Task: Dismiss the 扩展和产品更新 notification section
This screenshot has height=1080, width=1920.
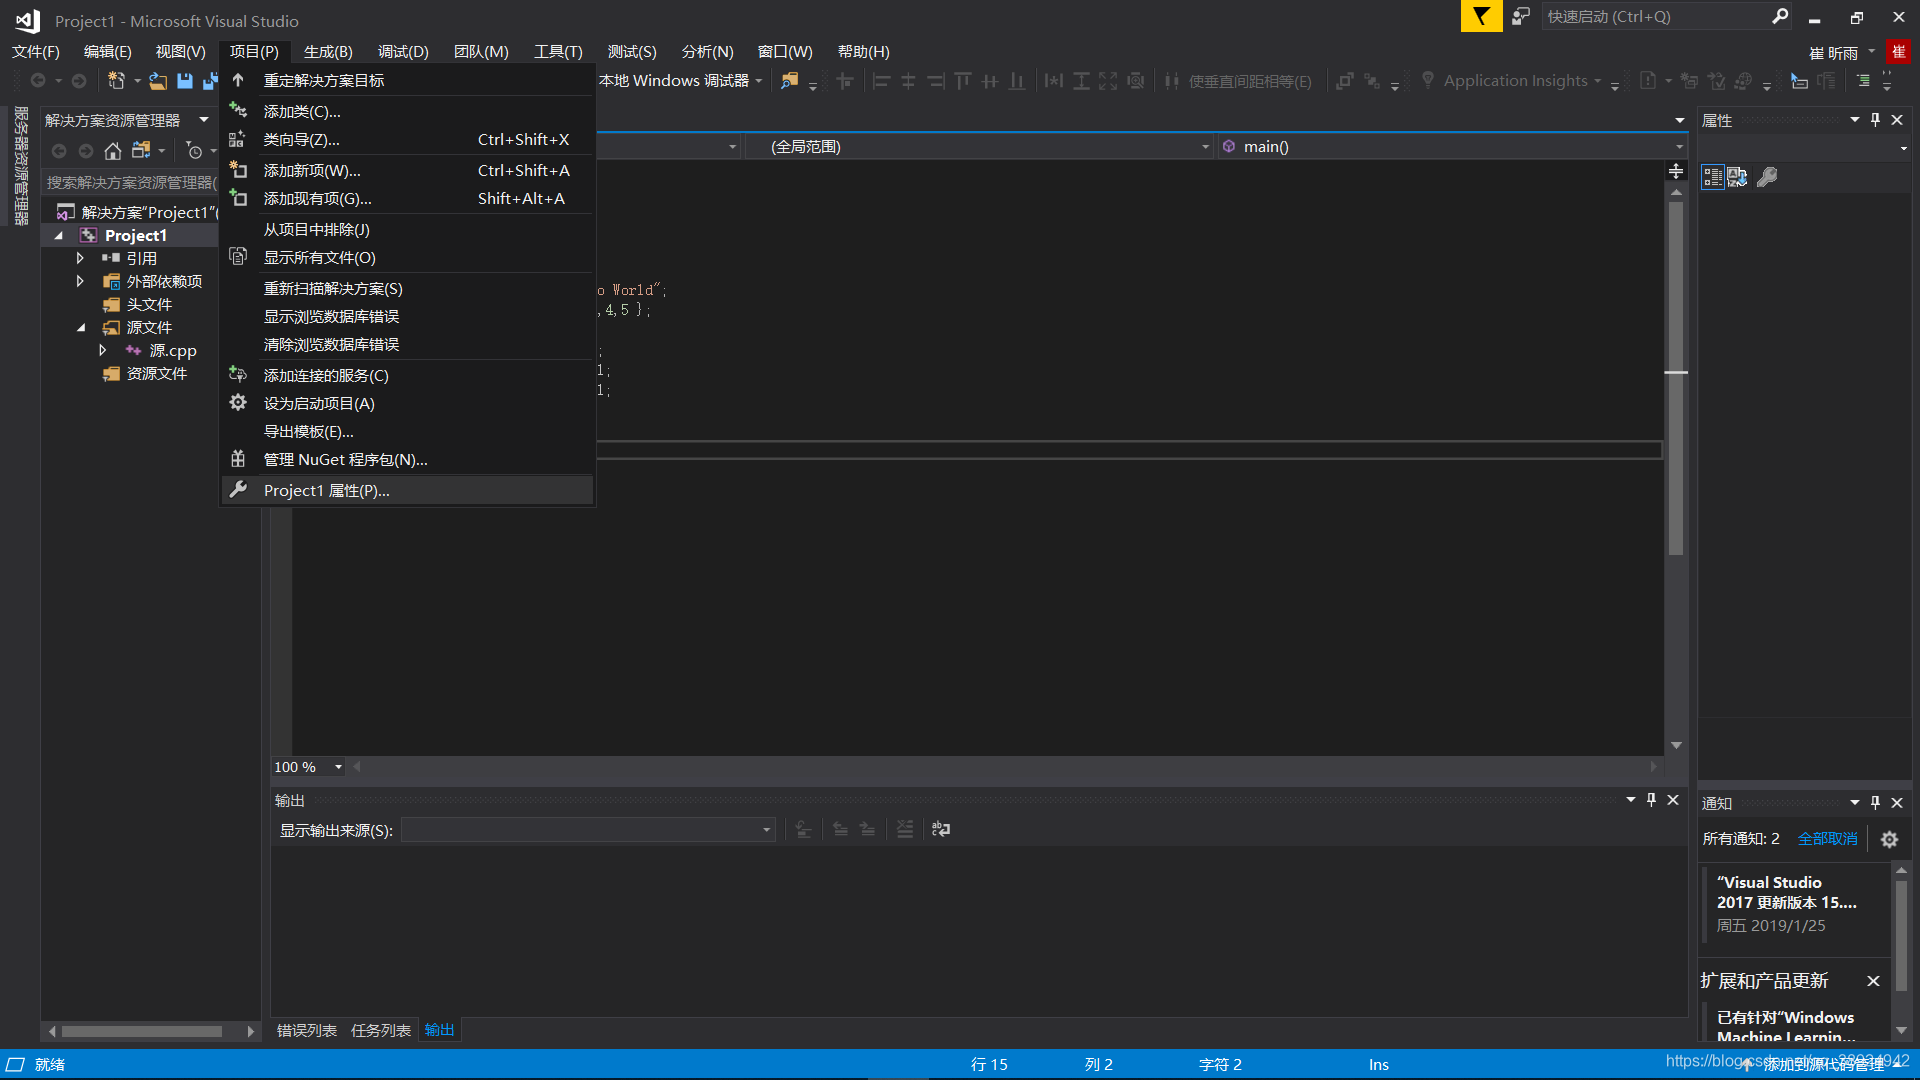Action: pyautogui.click(x=1873, y=981)
